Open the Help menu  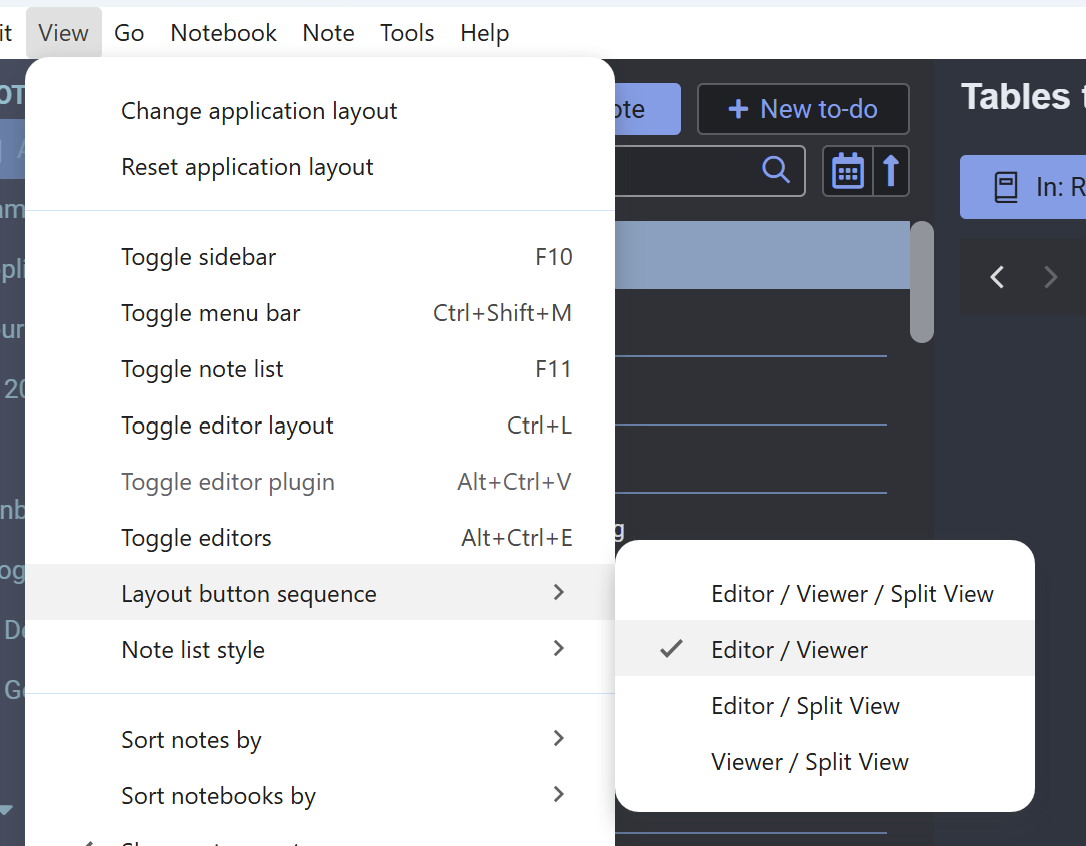click(x=484, y=32)
